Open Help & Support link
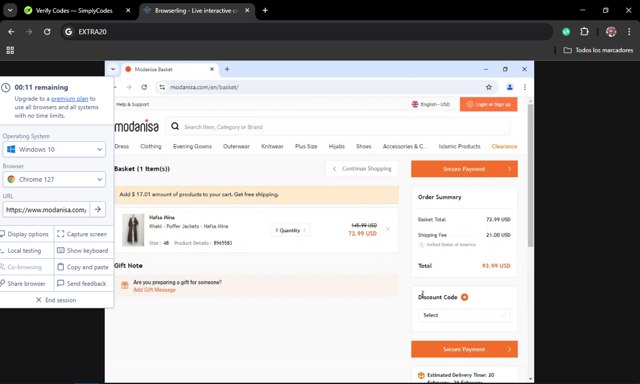This screenshot has width=640, height=384. 132,104
